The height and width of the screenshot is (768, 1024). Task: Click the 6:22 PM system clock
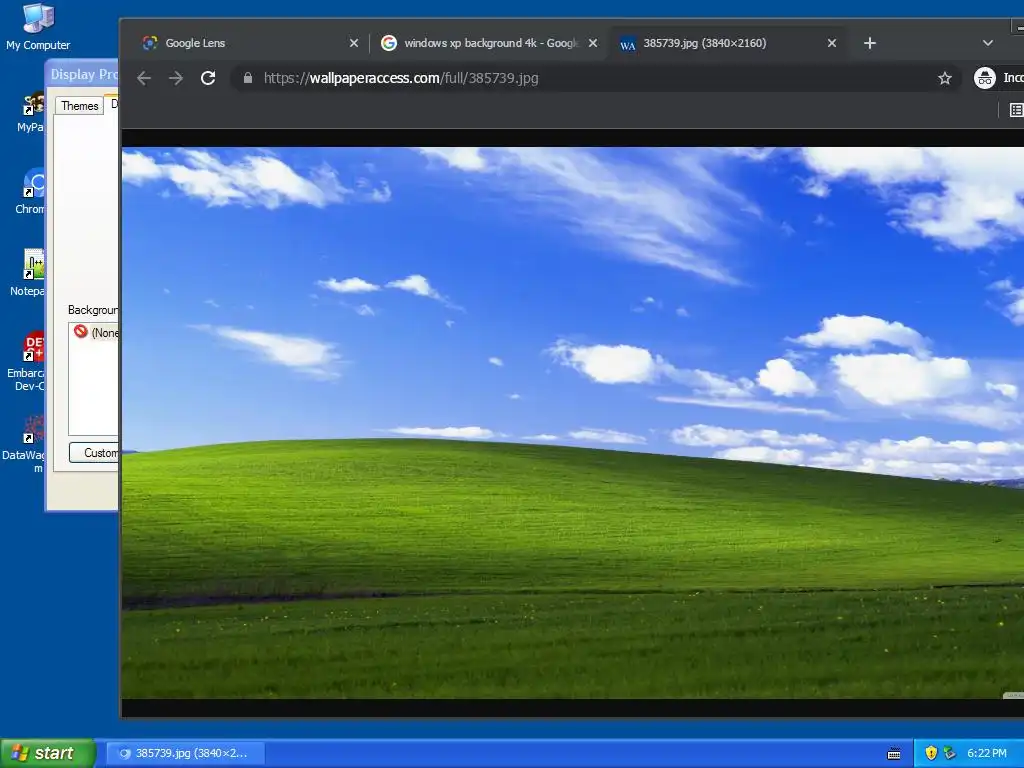click(x=986, y=753)
